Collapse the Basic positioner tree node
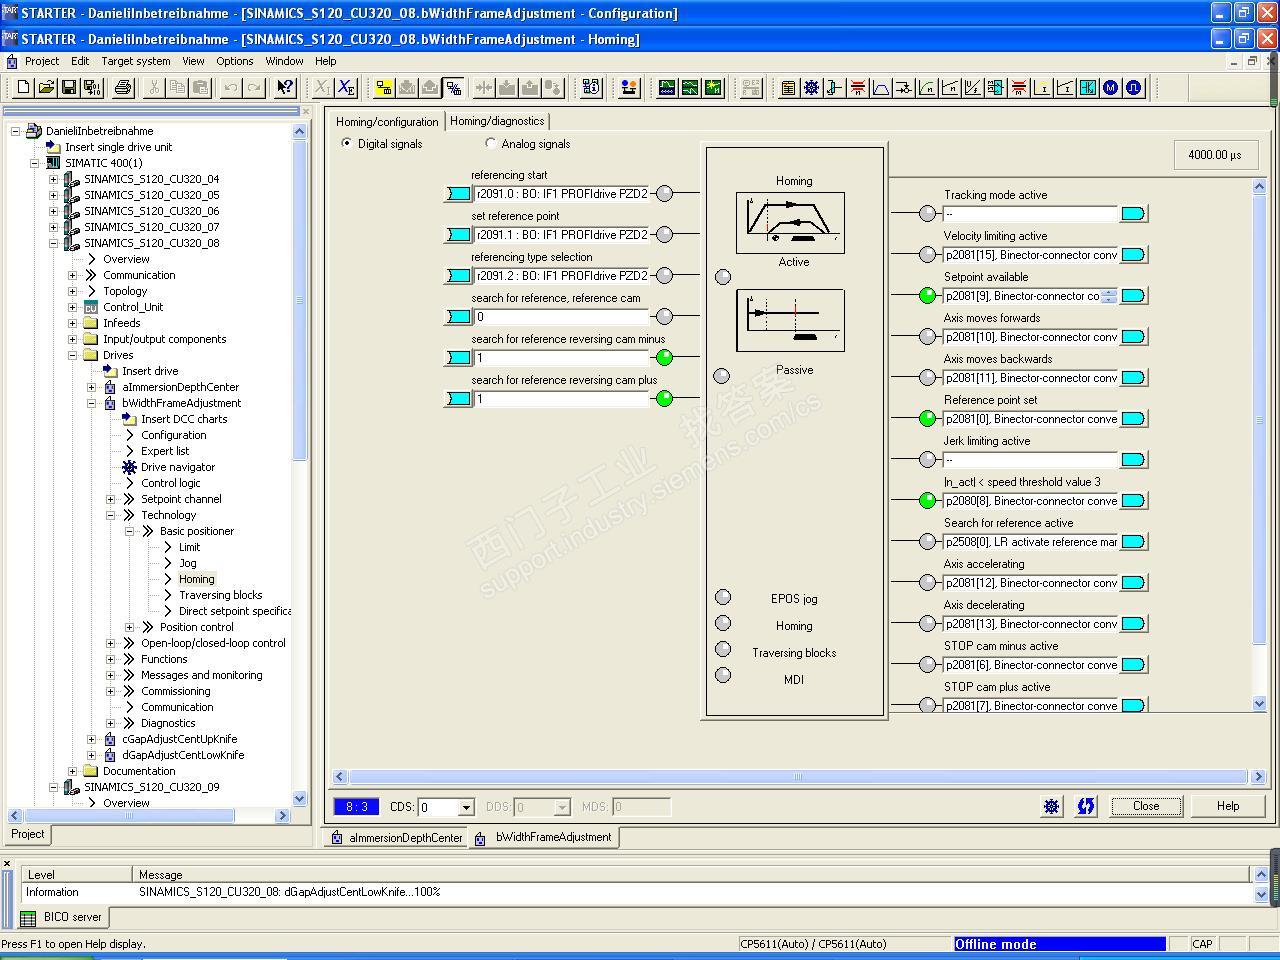The width and height of the screenshot is (1280, 960). (x=129, y=531)
